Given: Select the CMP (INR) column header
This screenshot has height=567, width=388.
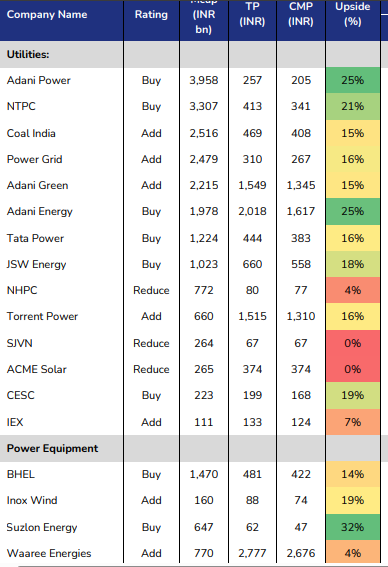Looking at the screenshot, I should pos(301,14).
